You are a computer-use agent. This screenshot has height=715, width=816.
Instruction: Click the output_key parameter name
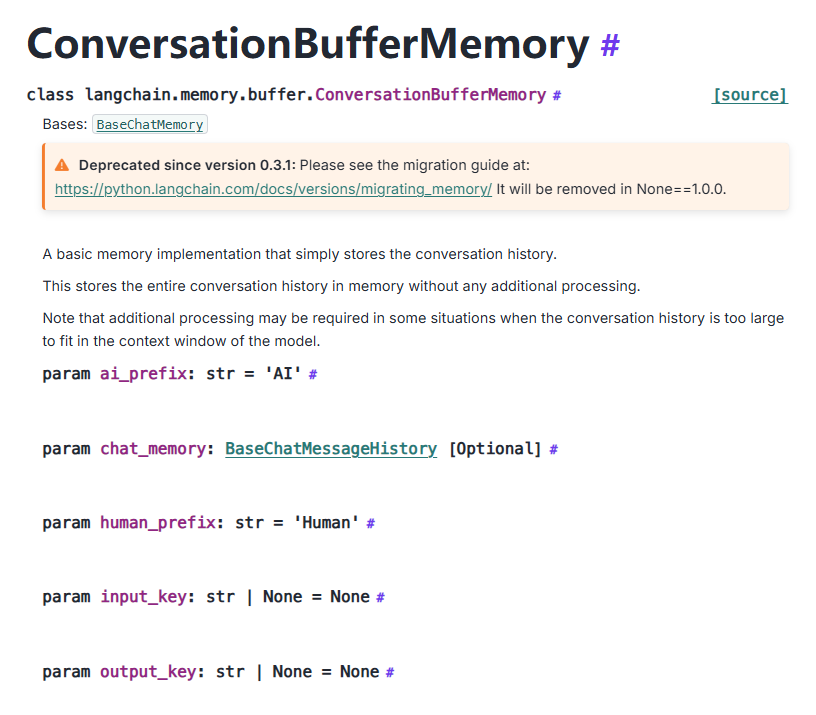tap(149, 671)
